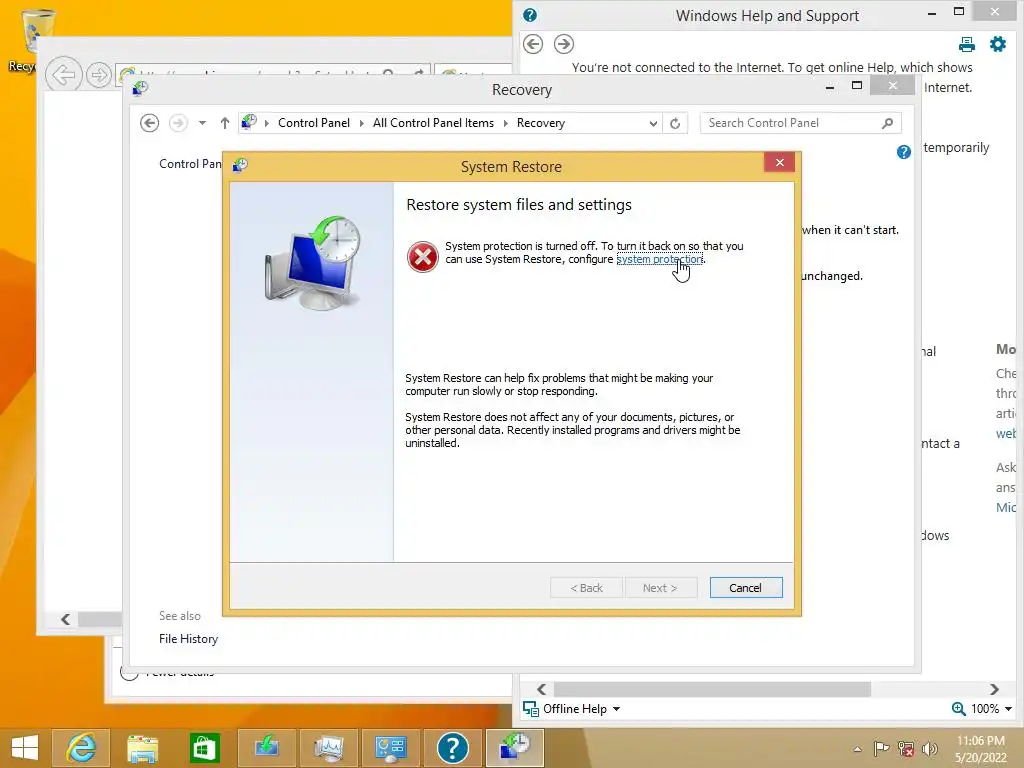
Task: Open File History under See also
Action: tap(188, 639)
